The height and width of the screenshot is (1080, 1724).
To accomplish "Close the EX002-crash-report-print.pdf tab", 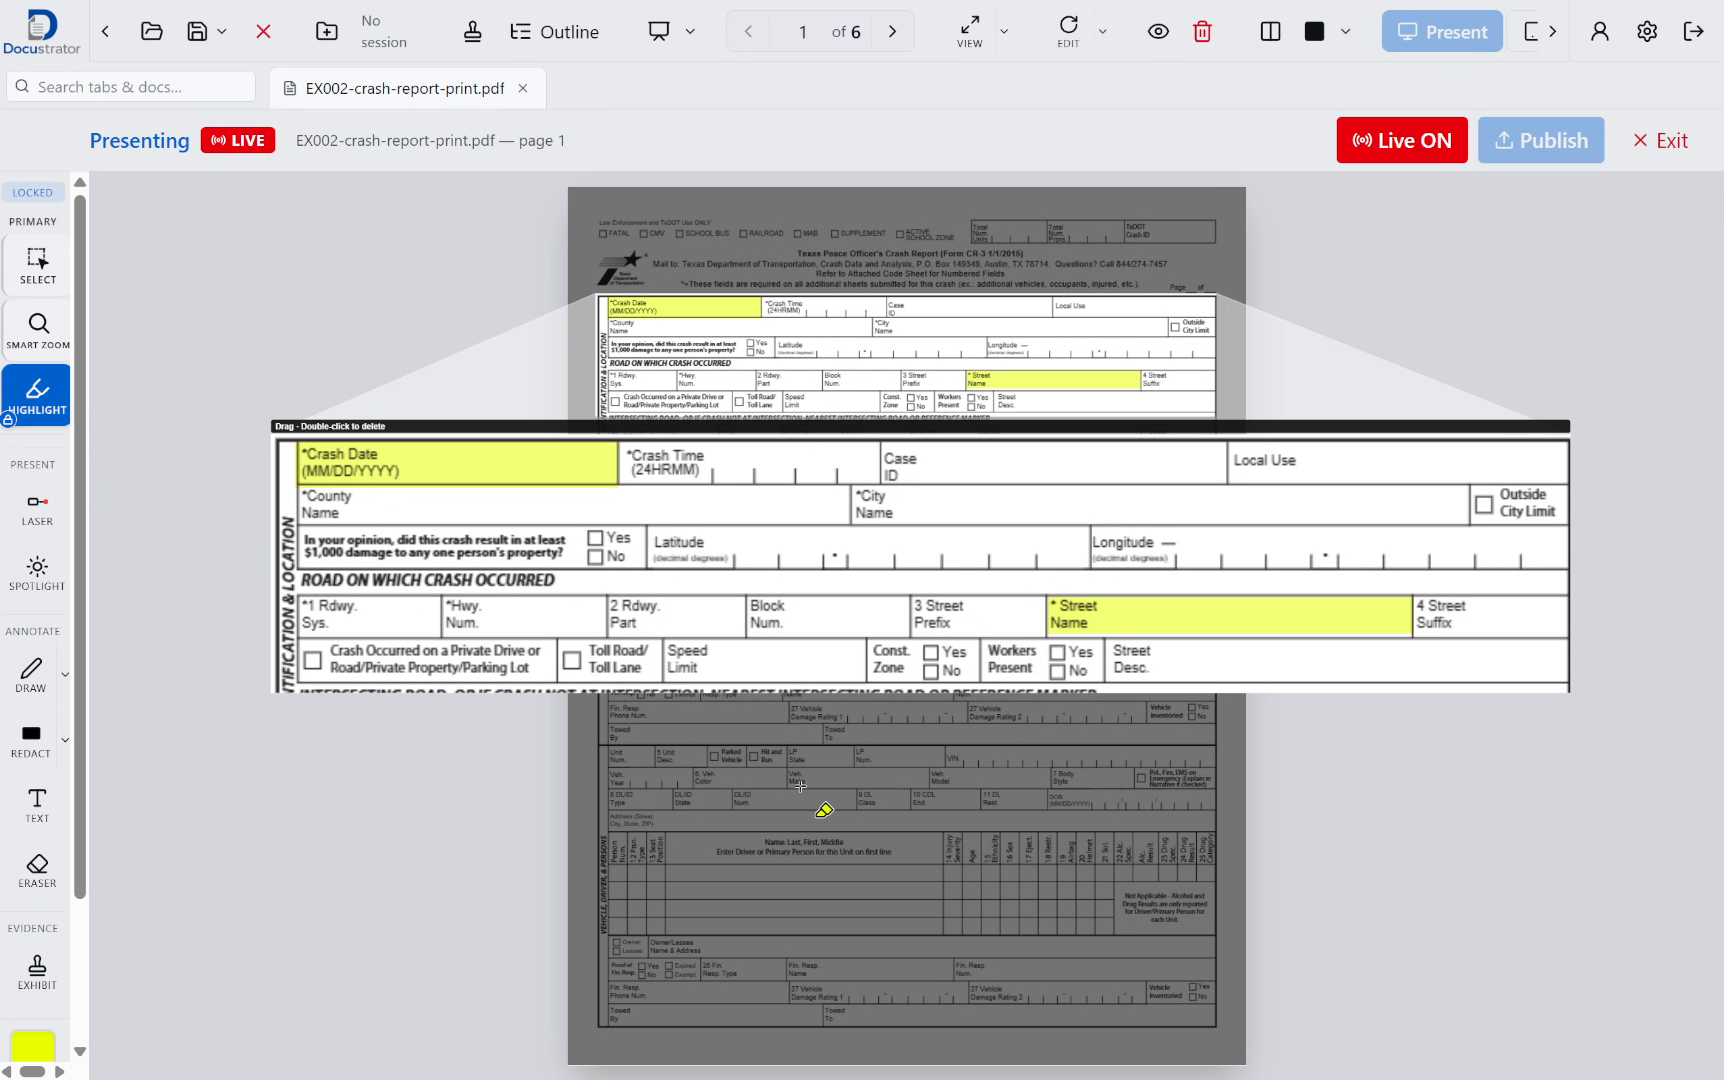I will [523, 88].
